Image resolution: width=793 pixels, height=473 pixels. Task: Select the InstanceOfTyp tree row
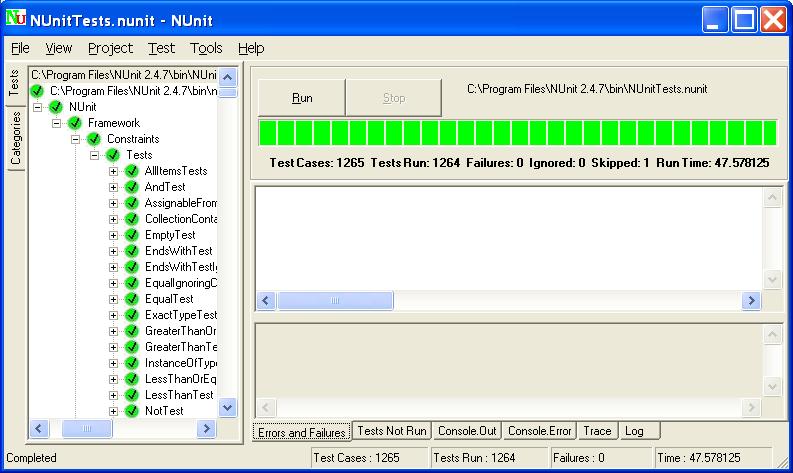coord(181,363)
